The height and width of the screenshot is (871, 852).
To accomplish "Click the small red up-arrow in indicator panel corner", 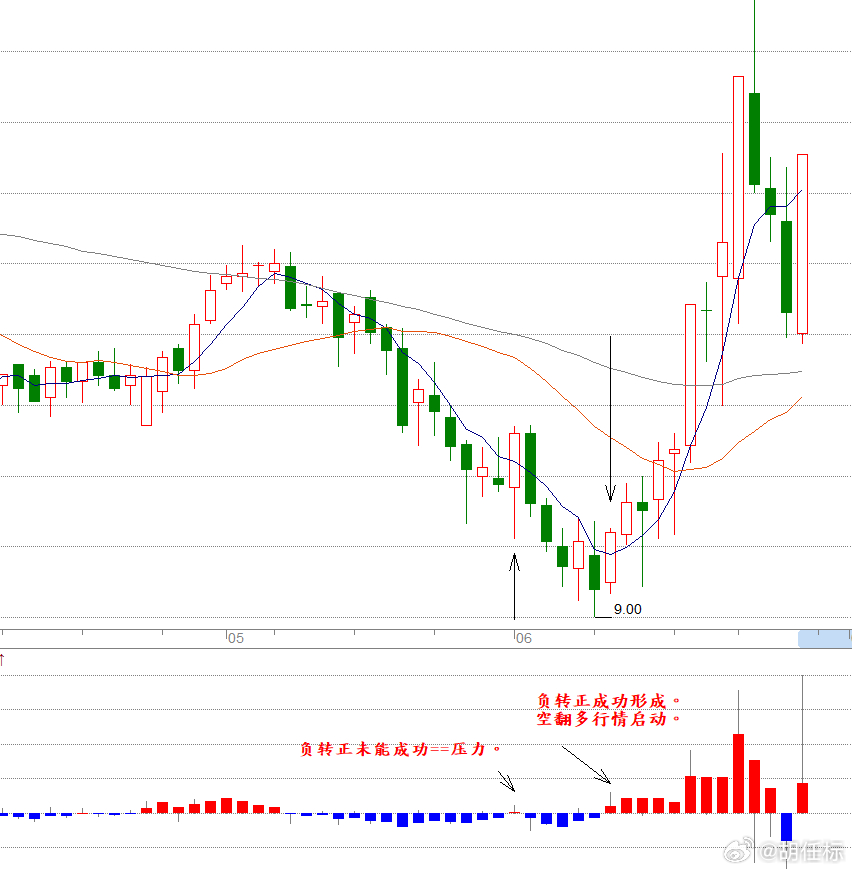I will click(x=2, y=660).
